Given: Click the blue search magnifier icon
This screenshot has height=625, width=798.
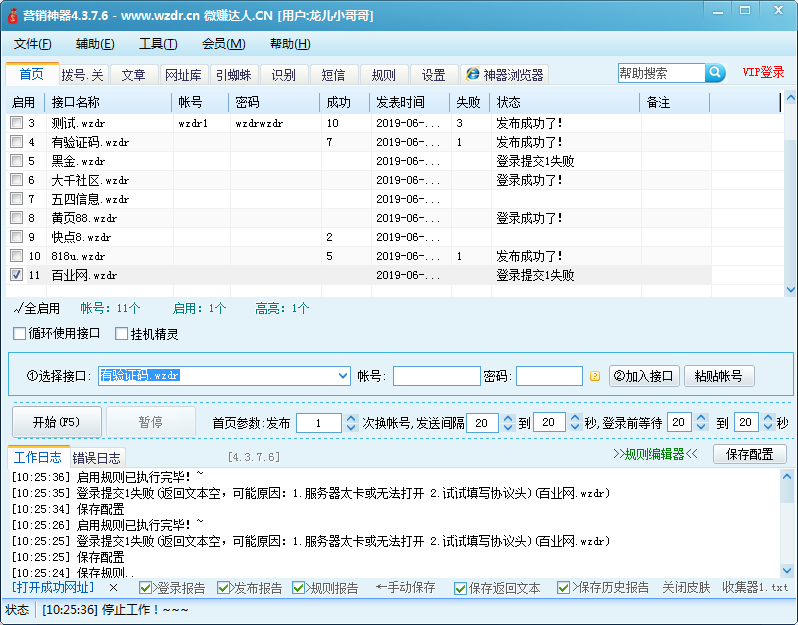Looking at the screenshot, I should coord(715,73).
